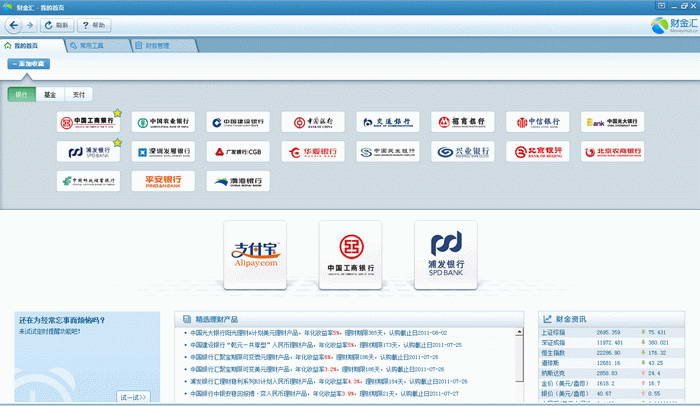The image size is (700, 406).
Task: Go back with the left arrow button
Action: pos(14,25)
